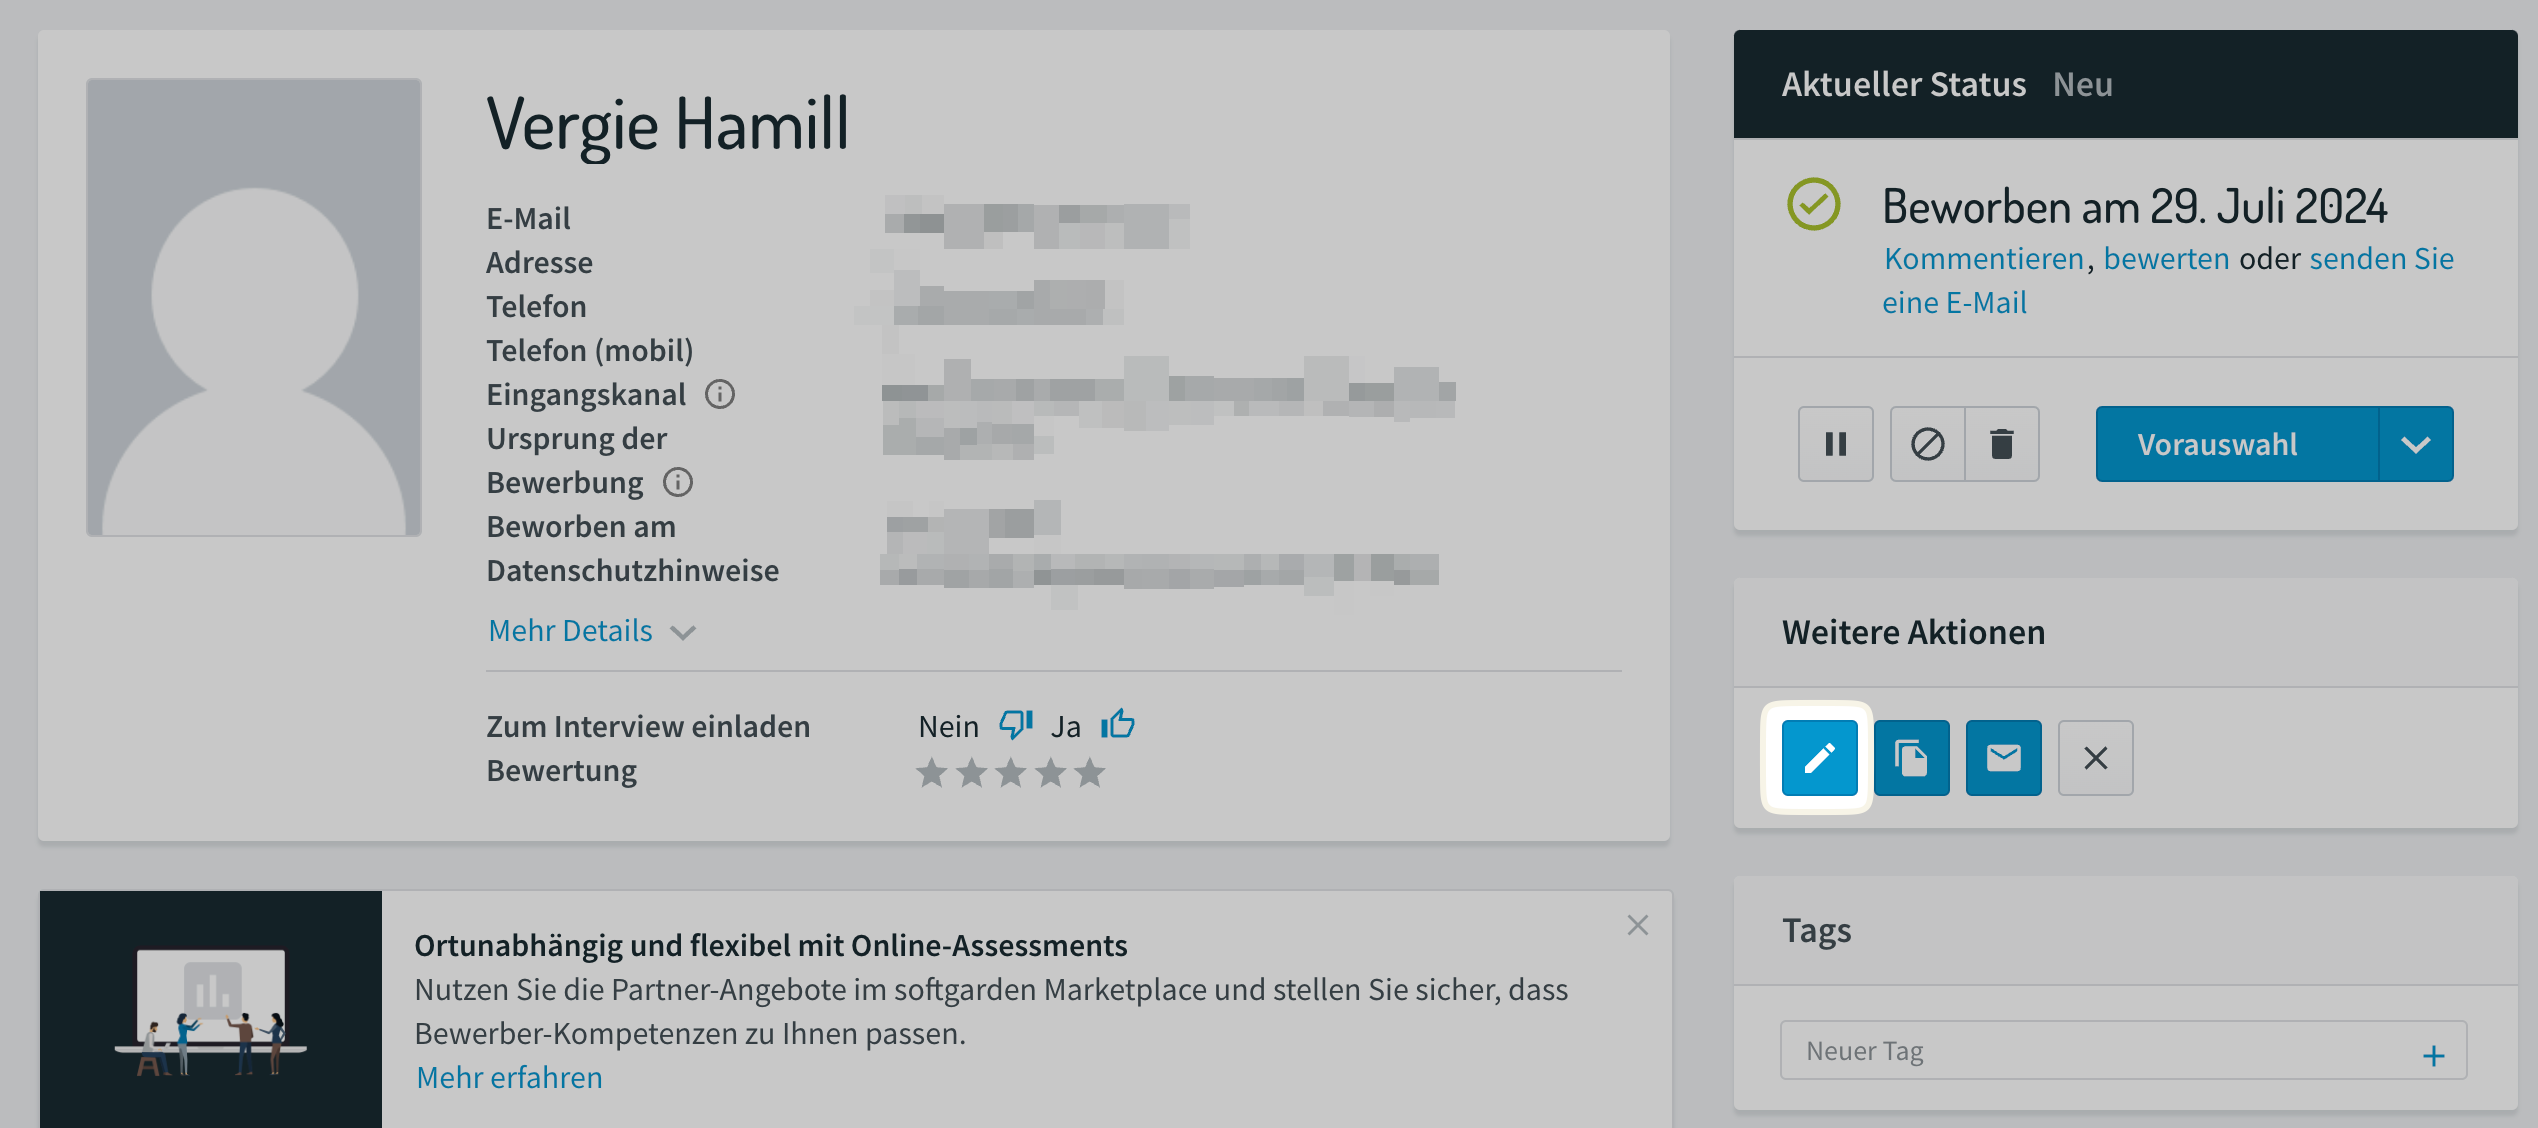
Task: Click the plus icon to add tag
Action: click(x=2433, y=1055)
